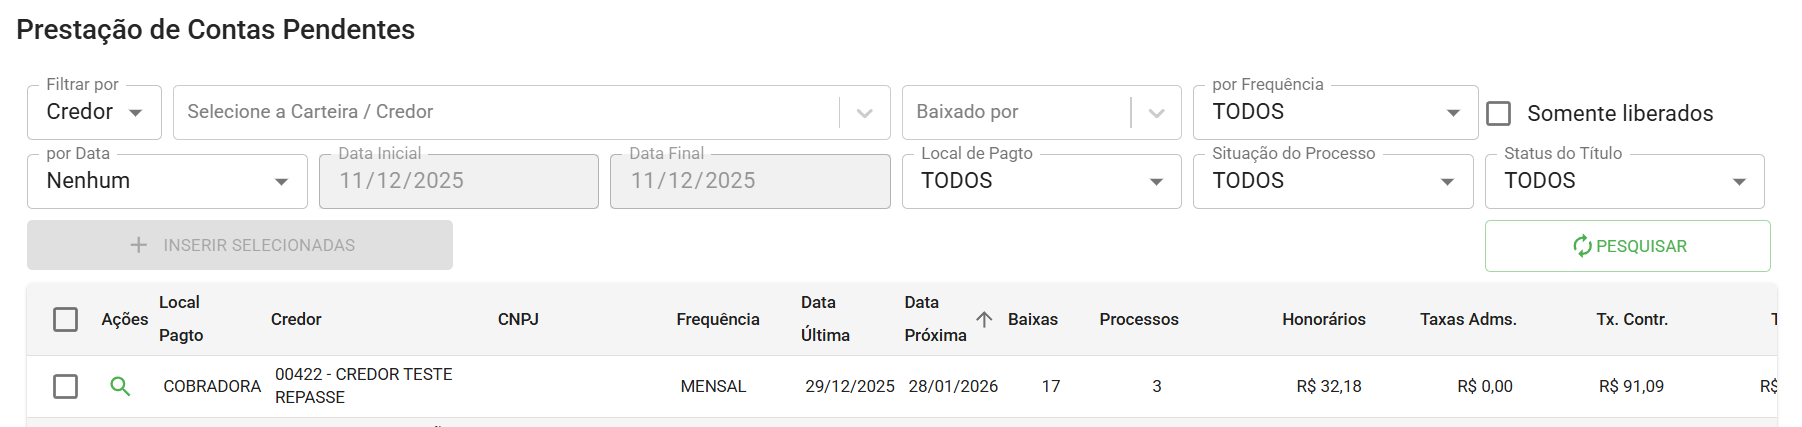Open the Filtrar por Credor dropdown
This screenshot has width=1802, height=427.
pyautogui.click(x=94, y=112)
